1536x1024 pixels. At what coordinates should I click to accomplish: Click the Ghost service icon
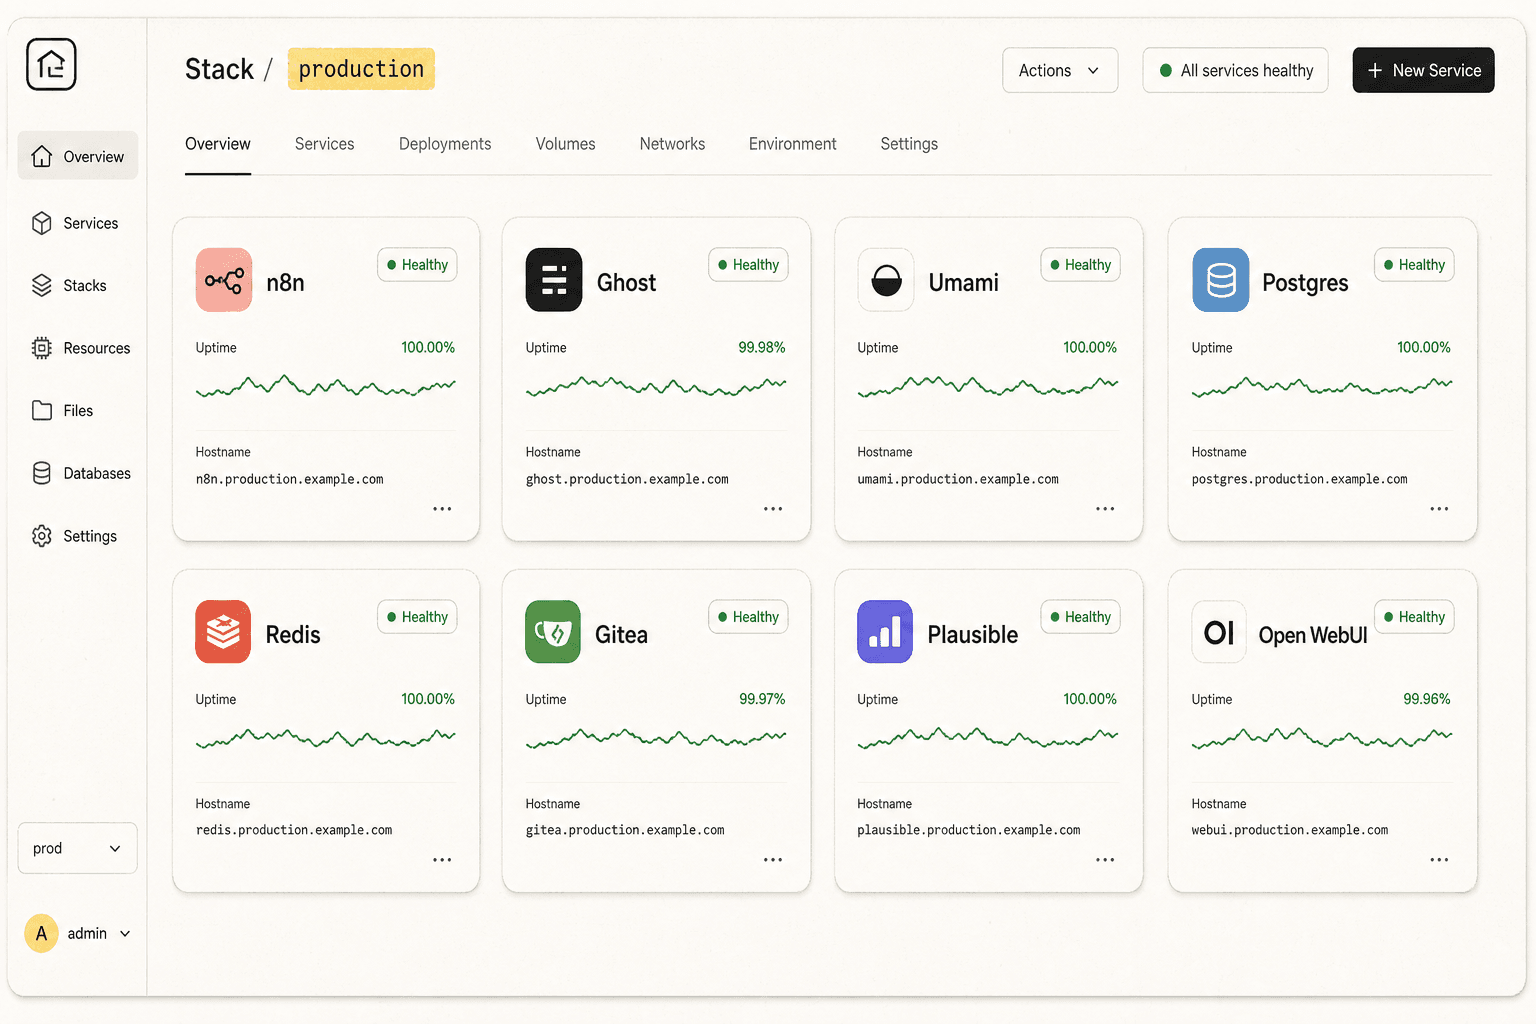point(554,280)
